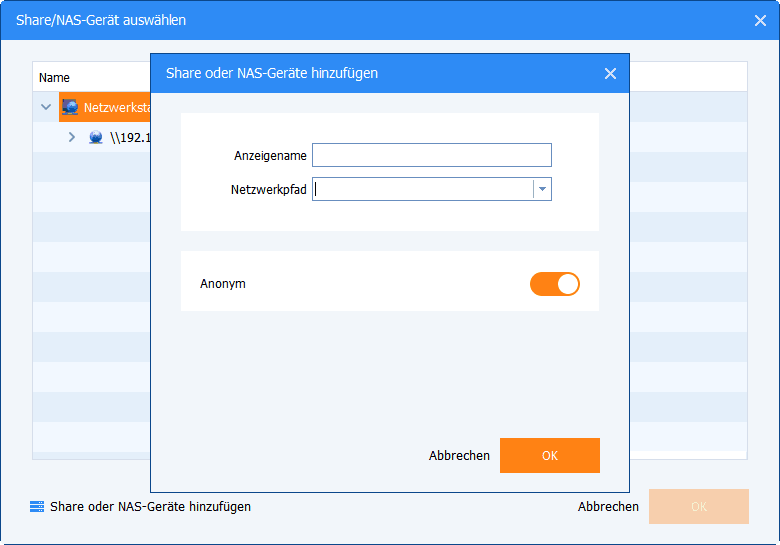Click into the Netzwerkpfad text box
The height and width of the screenshot is (545, 780).
pyautogui.click(x=422, y=189)
